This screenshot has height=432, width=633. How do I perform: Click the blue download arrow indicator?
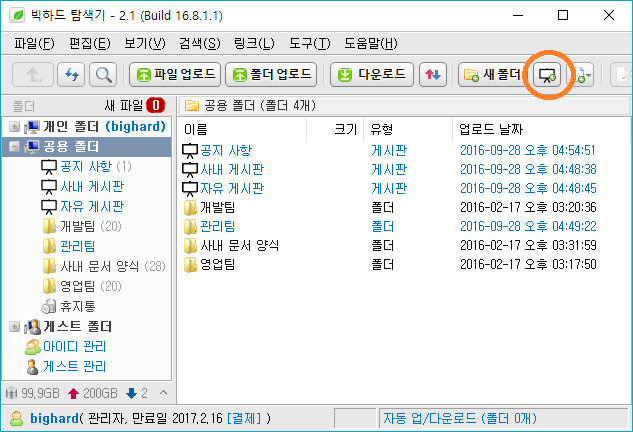tap(132, 393)
